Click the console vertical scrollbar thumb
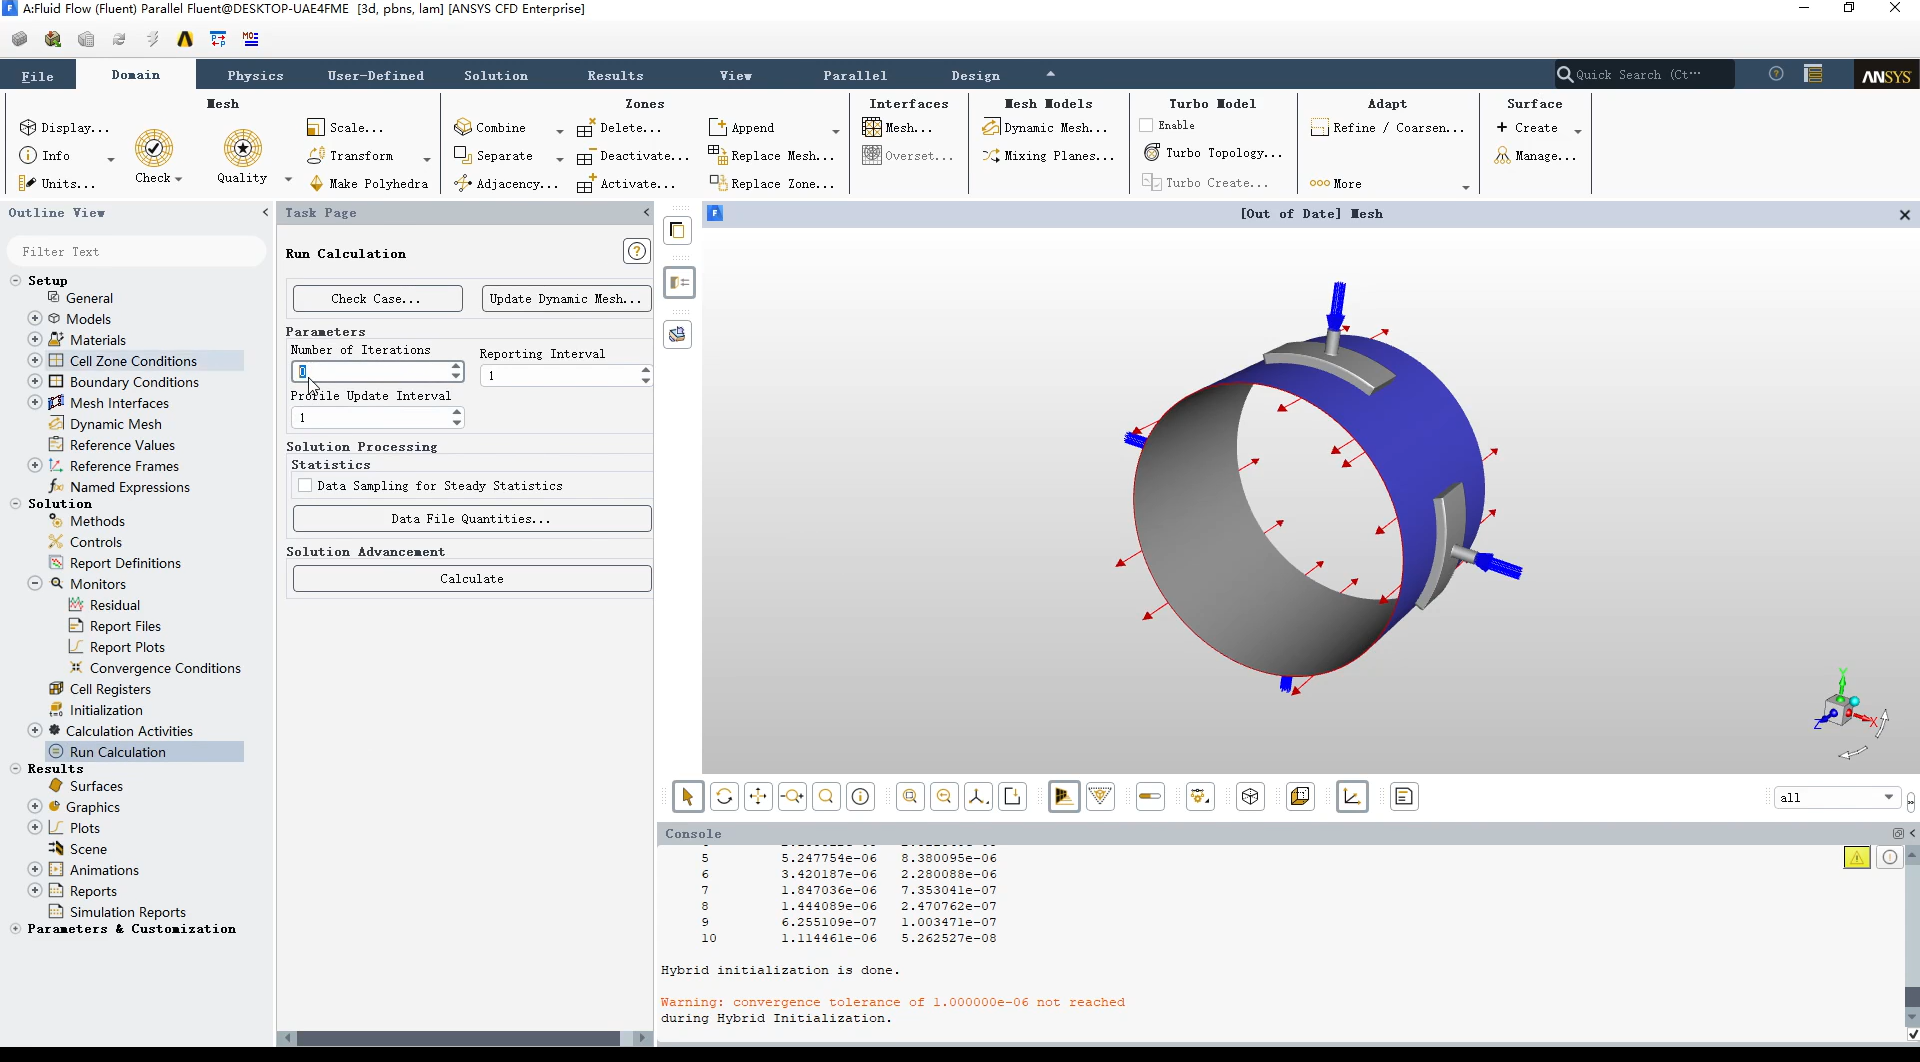This screenshot has height=1062, width=1920. 1912,997
